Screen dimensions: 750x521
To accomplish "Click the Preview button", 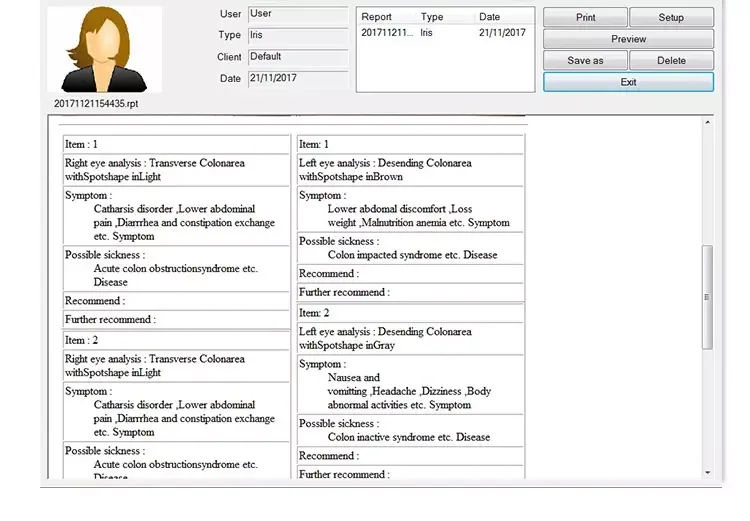I will [x=628, y=39].
